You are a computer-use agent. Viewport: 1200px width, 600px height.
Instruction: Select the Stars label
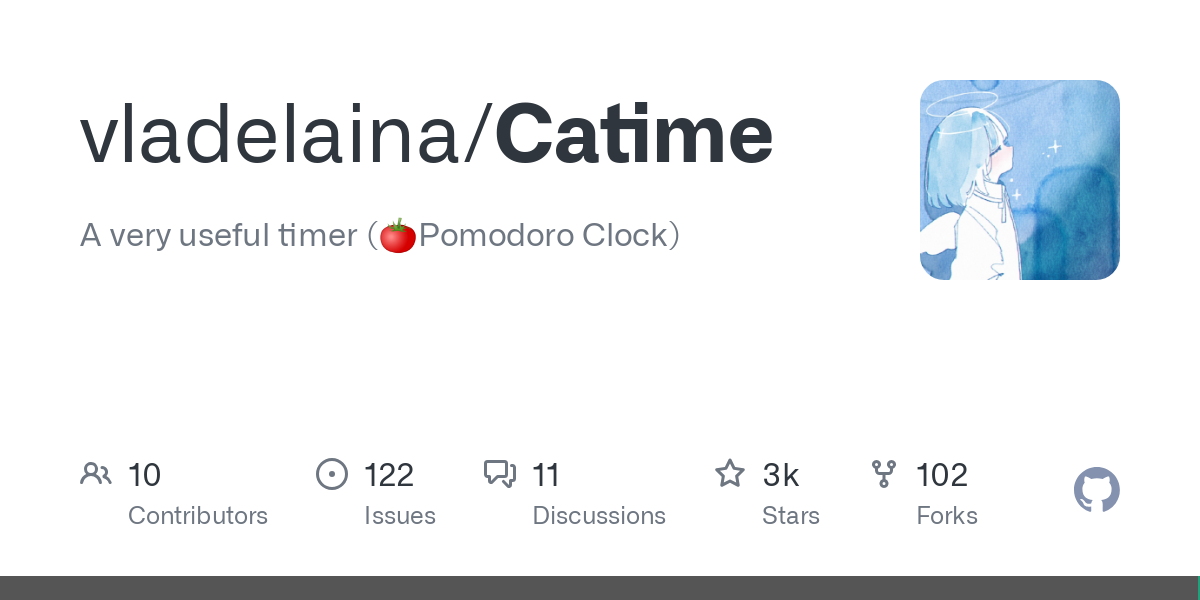click(x=791, y=516)
